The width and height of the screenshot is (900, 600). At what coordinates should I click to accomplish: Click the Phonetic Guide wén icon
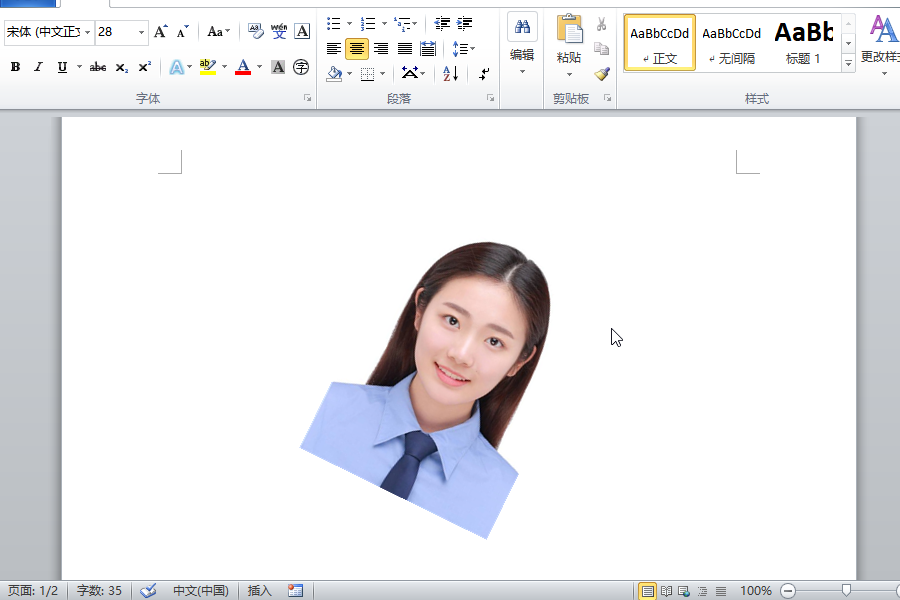point(279,32)
